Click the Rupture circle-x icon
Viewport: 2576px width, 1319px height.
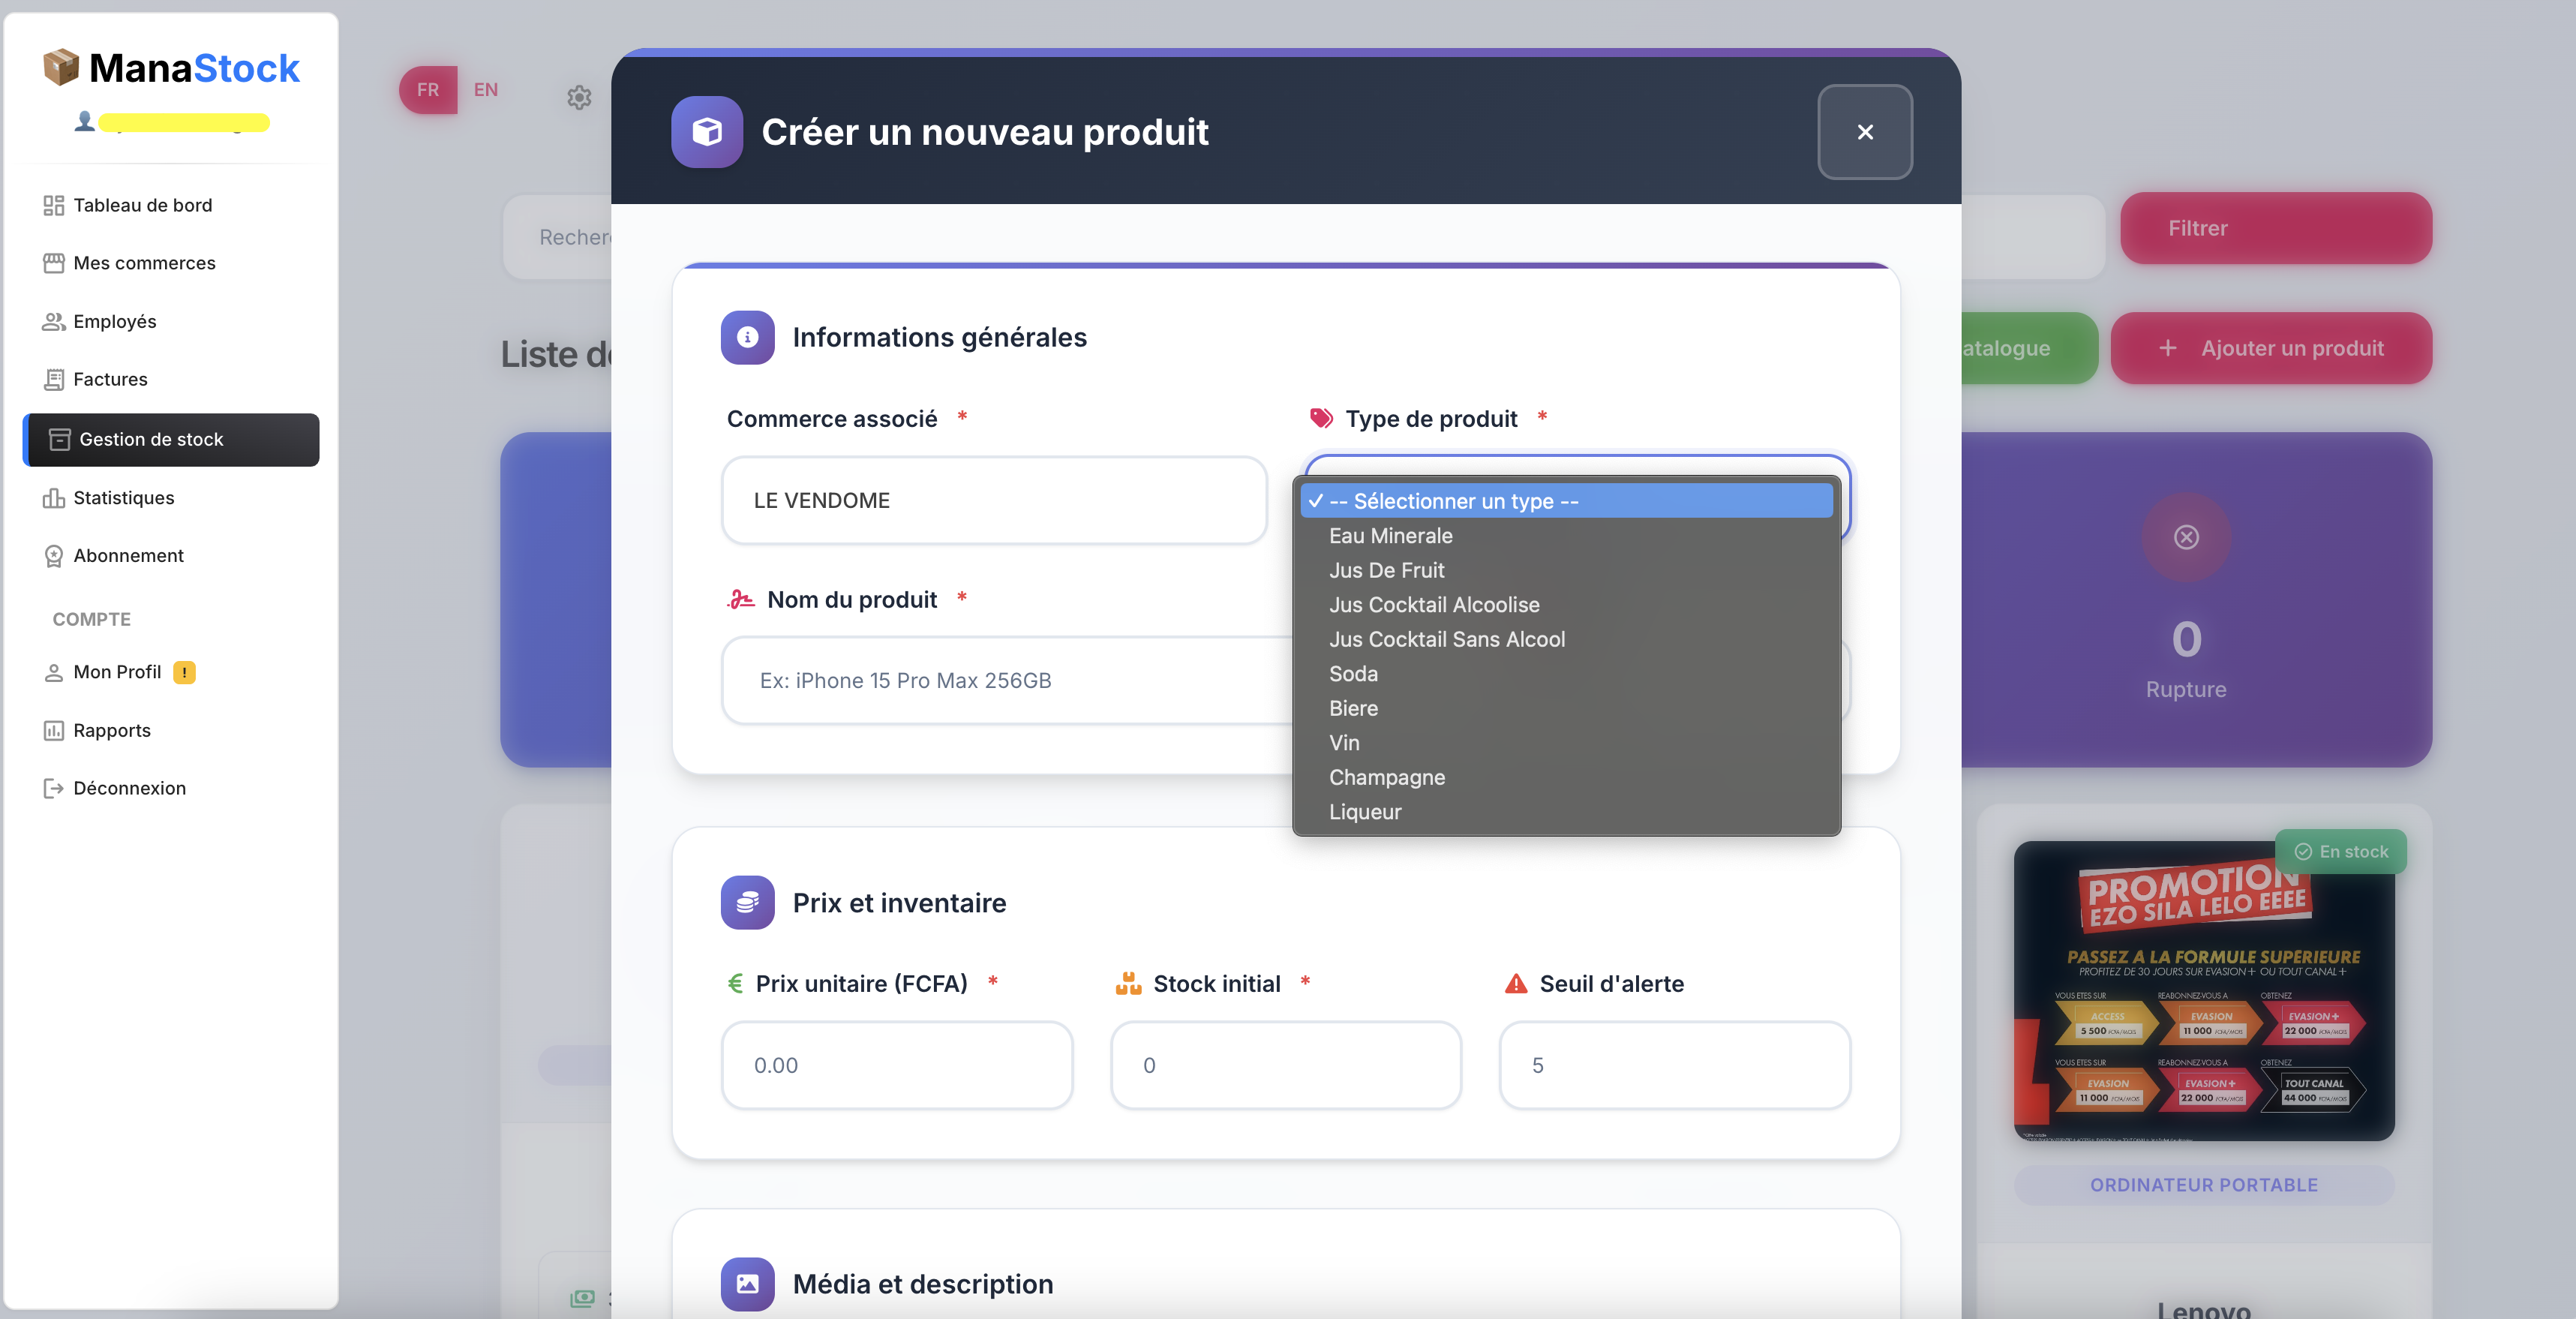tap(2186, 537)
